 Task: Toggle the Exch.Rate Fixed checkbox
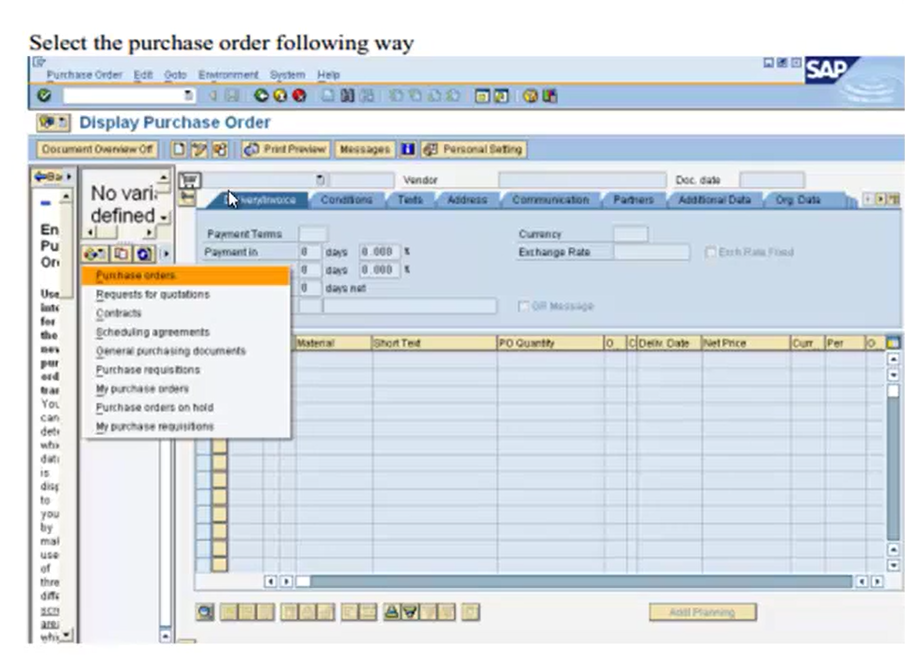click(x=710, y=252)
